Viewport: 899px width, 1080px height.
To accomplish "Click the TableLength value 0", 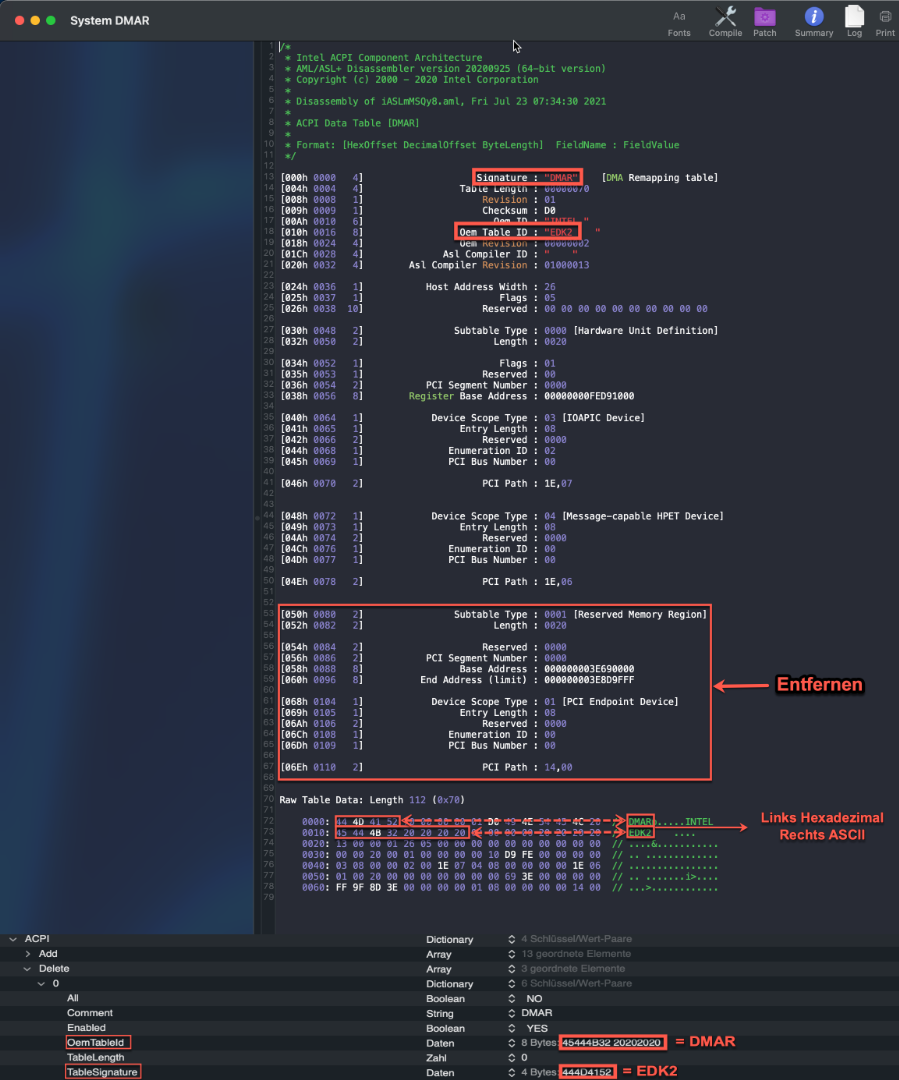I will click(x=524, y=1058).
